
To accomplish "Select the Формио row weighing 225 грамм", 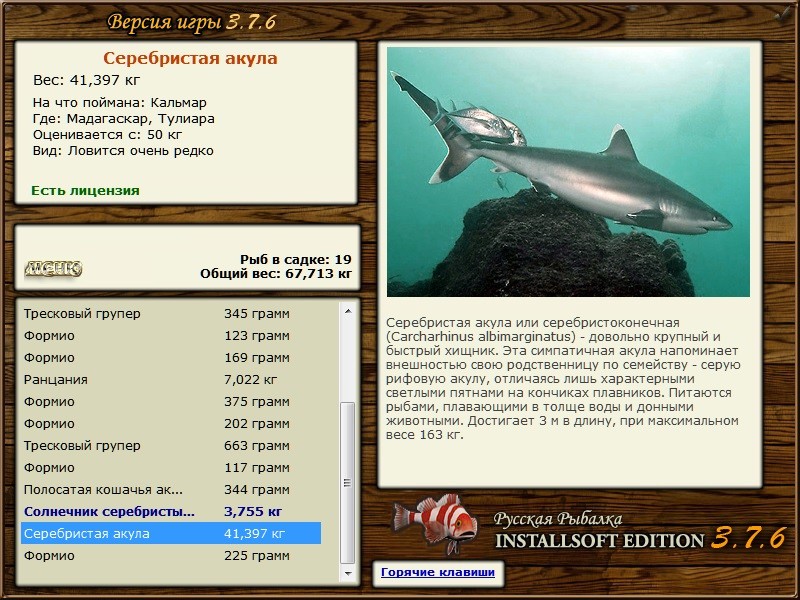I will (171, 555).
